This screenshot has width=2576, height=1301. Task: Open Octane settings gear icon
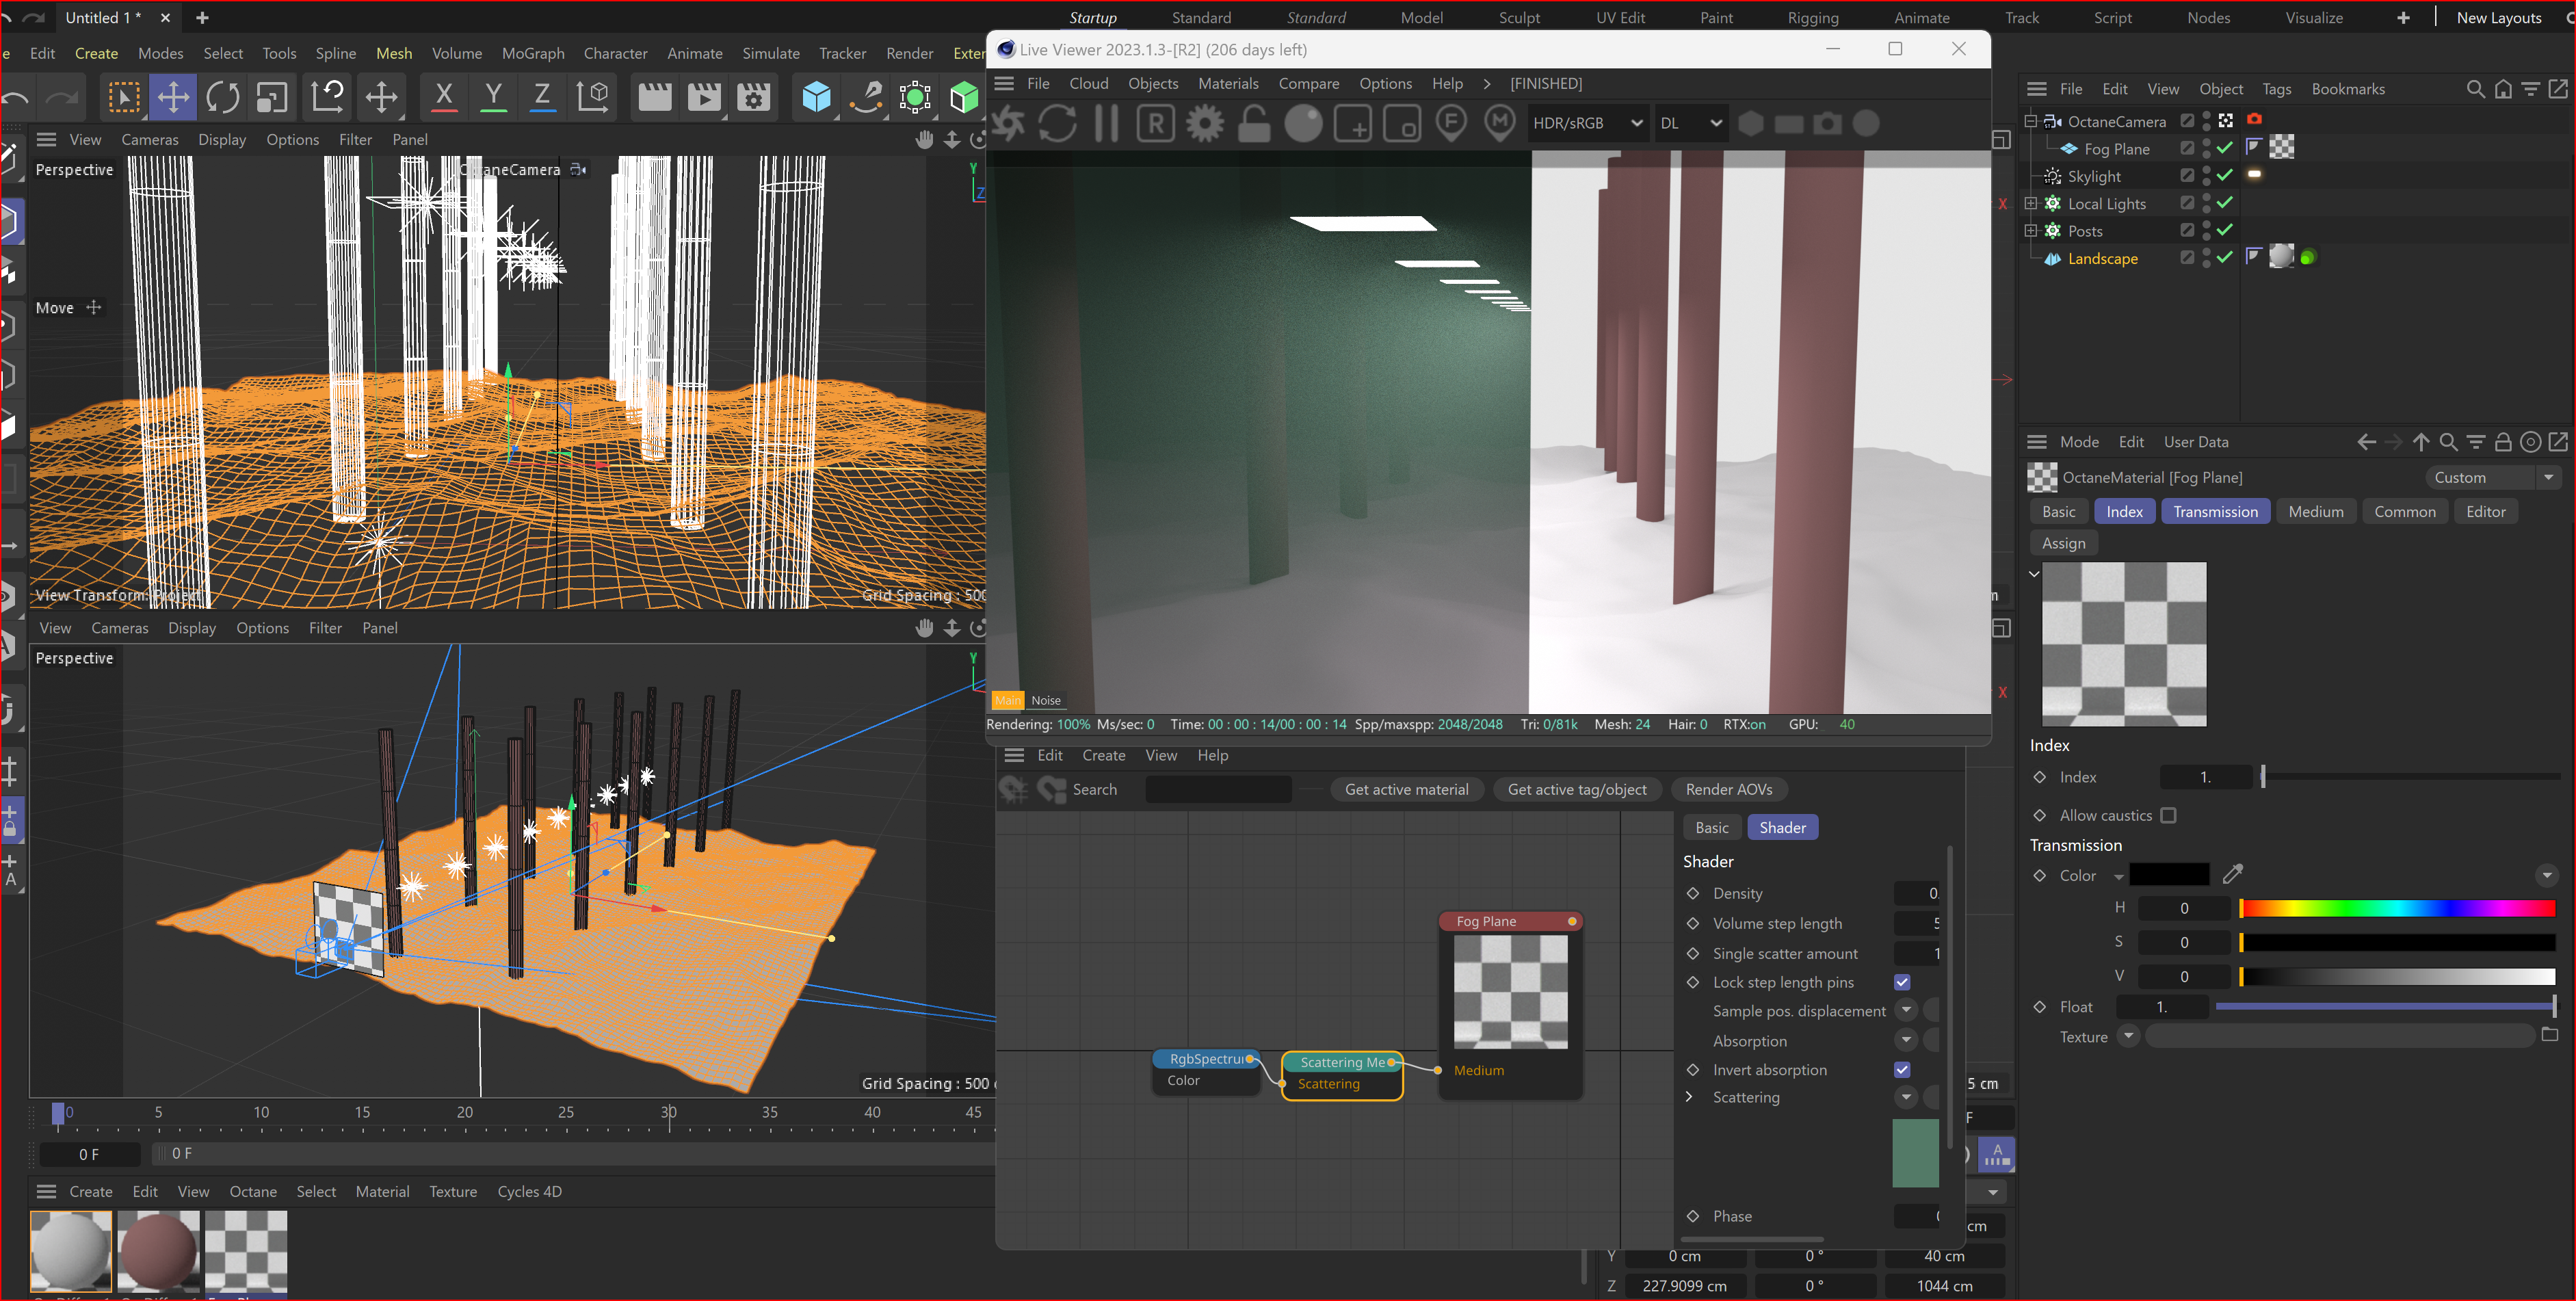[1205, 124]
